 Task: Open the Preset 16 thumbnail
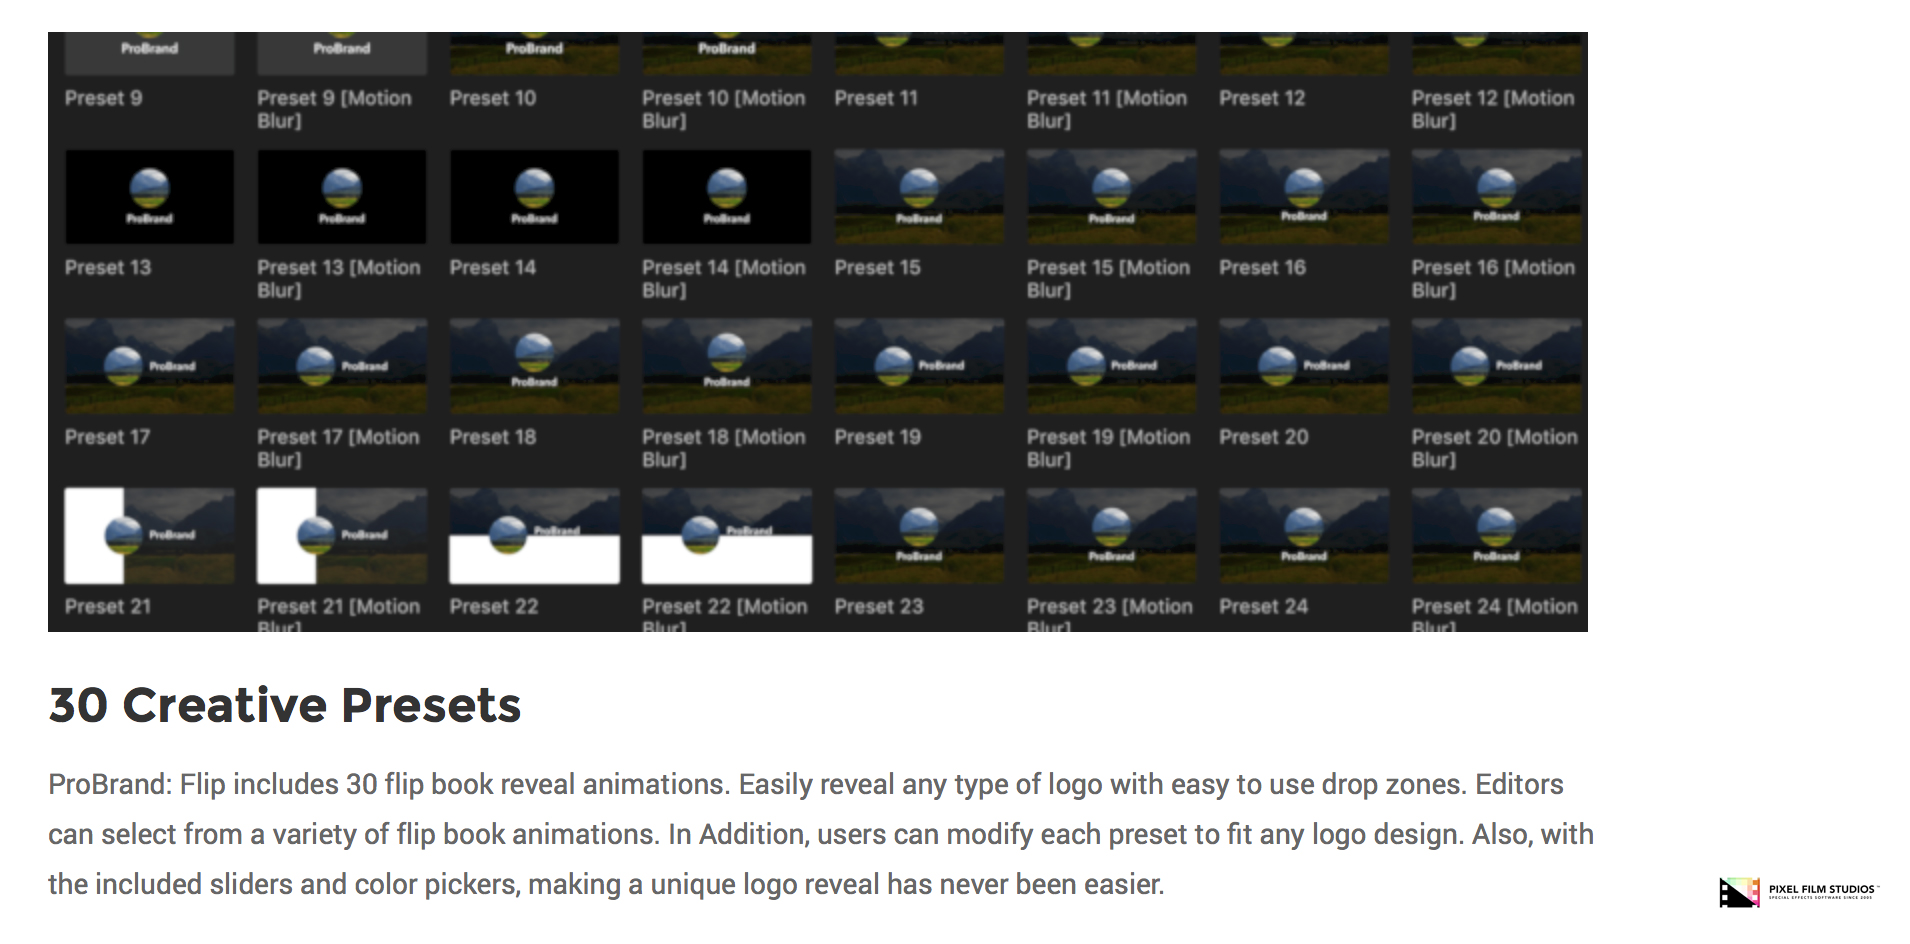click(1304, 197)
